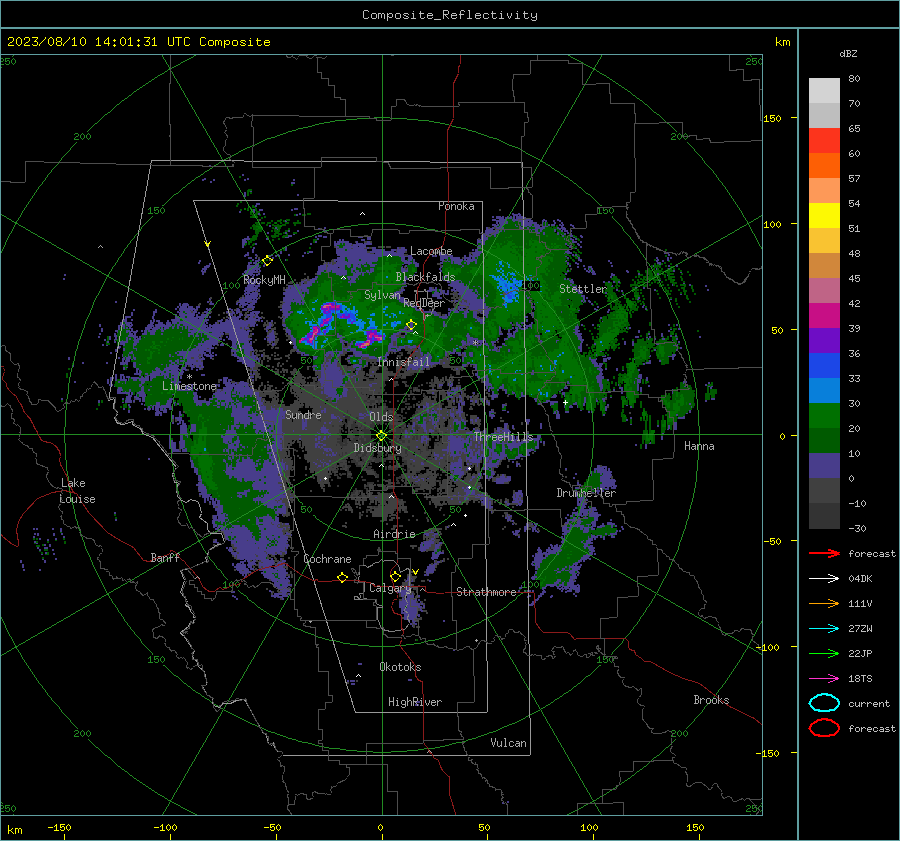Click the red 'forecast' ellipse legend icon
Image resolution: width=900 pixels, height=841 pixels.
[824, 728]
